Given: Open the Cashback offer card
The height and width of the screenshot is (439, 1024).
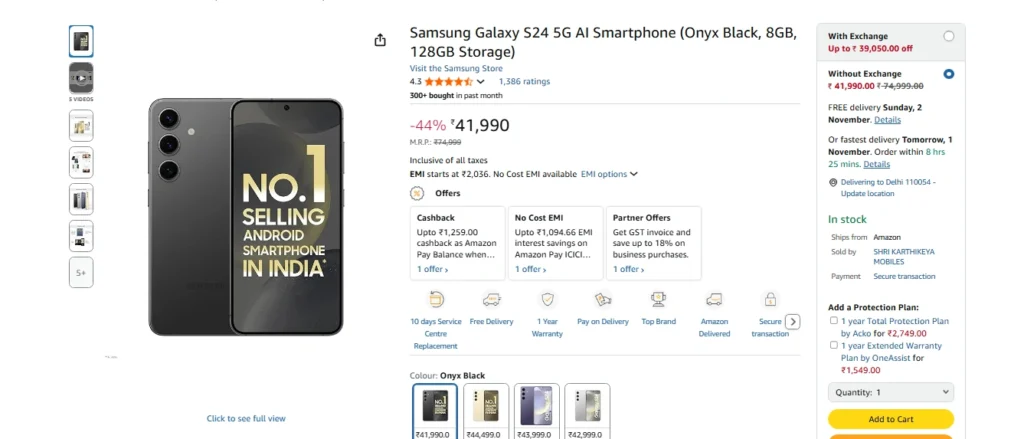Looking at the screenshot, I should [x=456, y=243].
